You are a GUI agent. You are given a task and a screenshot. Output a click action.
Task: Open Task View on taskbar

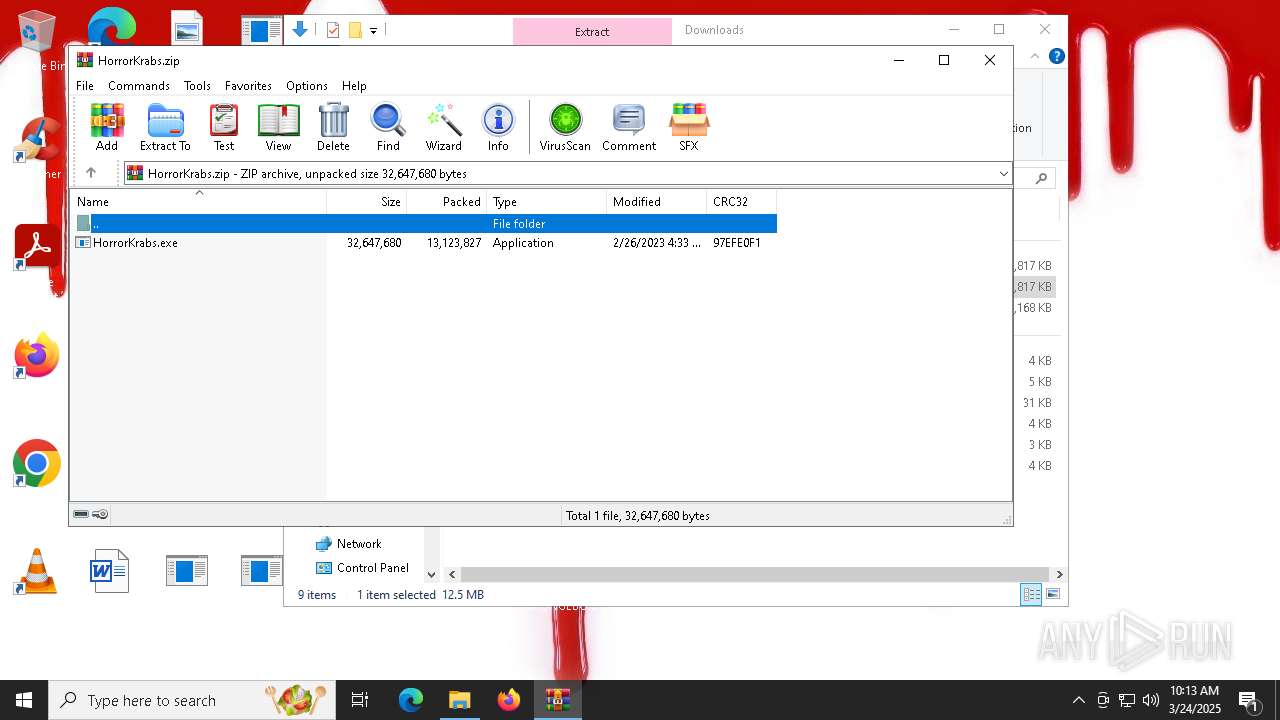360,700
